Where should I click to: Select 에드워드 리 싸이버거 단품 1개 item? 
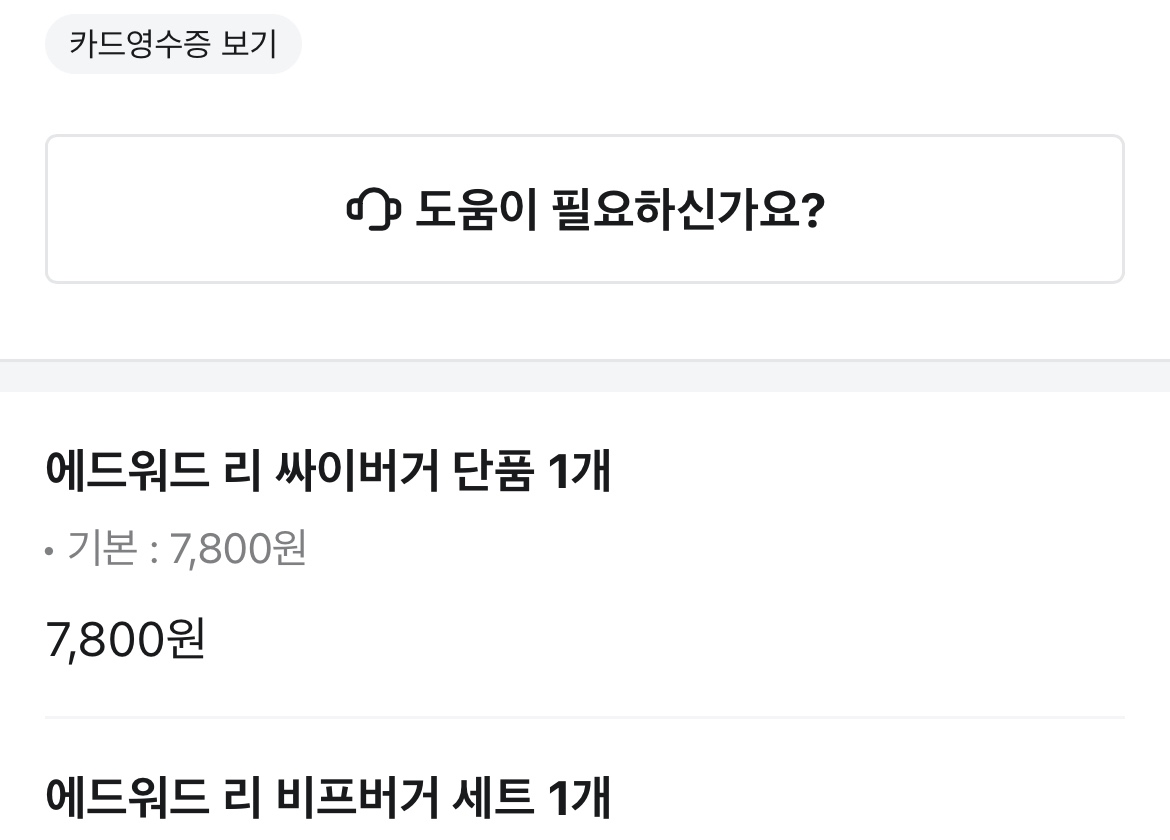point(328,471)
